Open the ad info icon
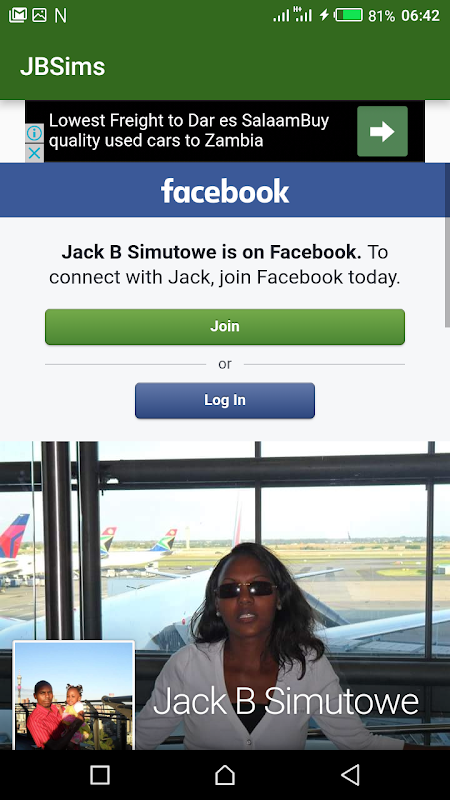This screenshot has height=800, width=450. pos(34,134)
